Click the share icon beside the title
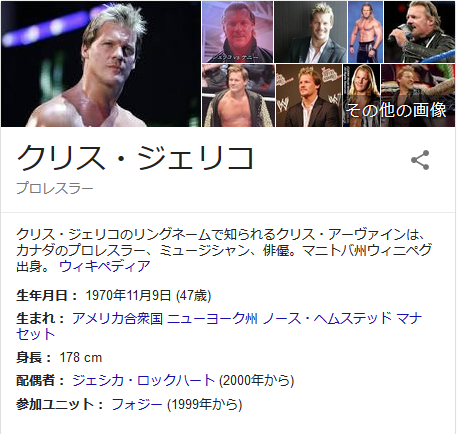 pos(420,160)
